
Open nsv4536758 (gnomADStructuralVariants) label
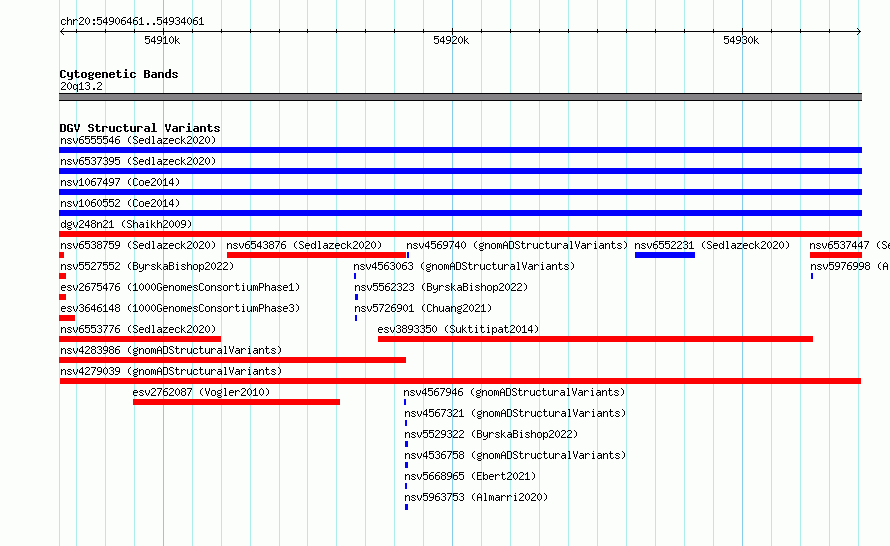pos(515,455)
